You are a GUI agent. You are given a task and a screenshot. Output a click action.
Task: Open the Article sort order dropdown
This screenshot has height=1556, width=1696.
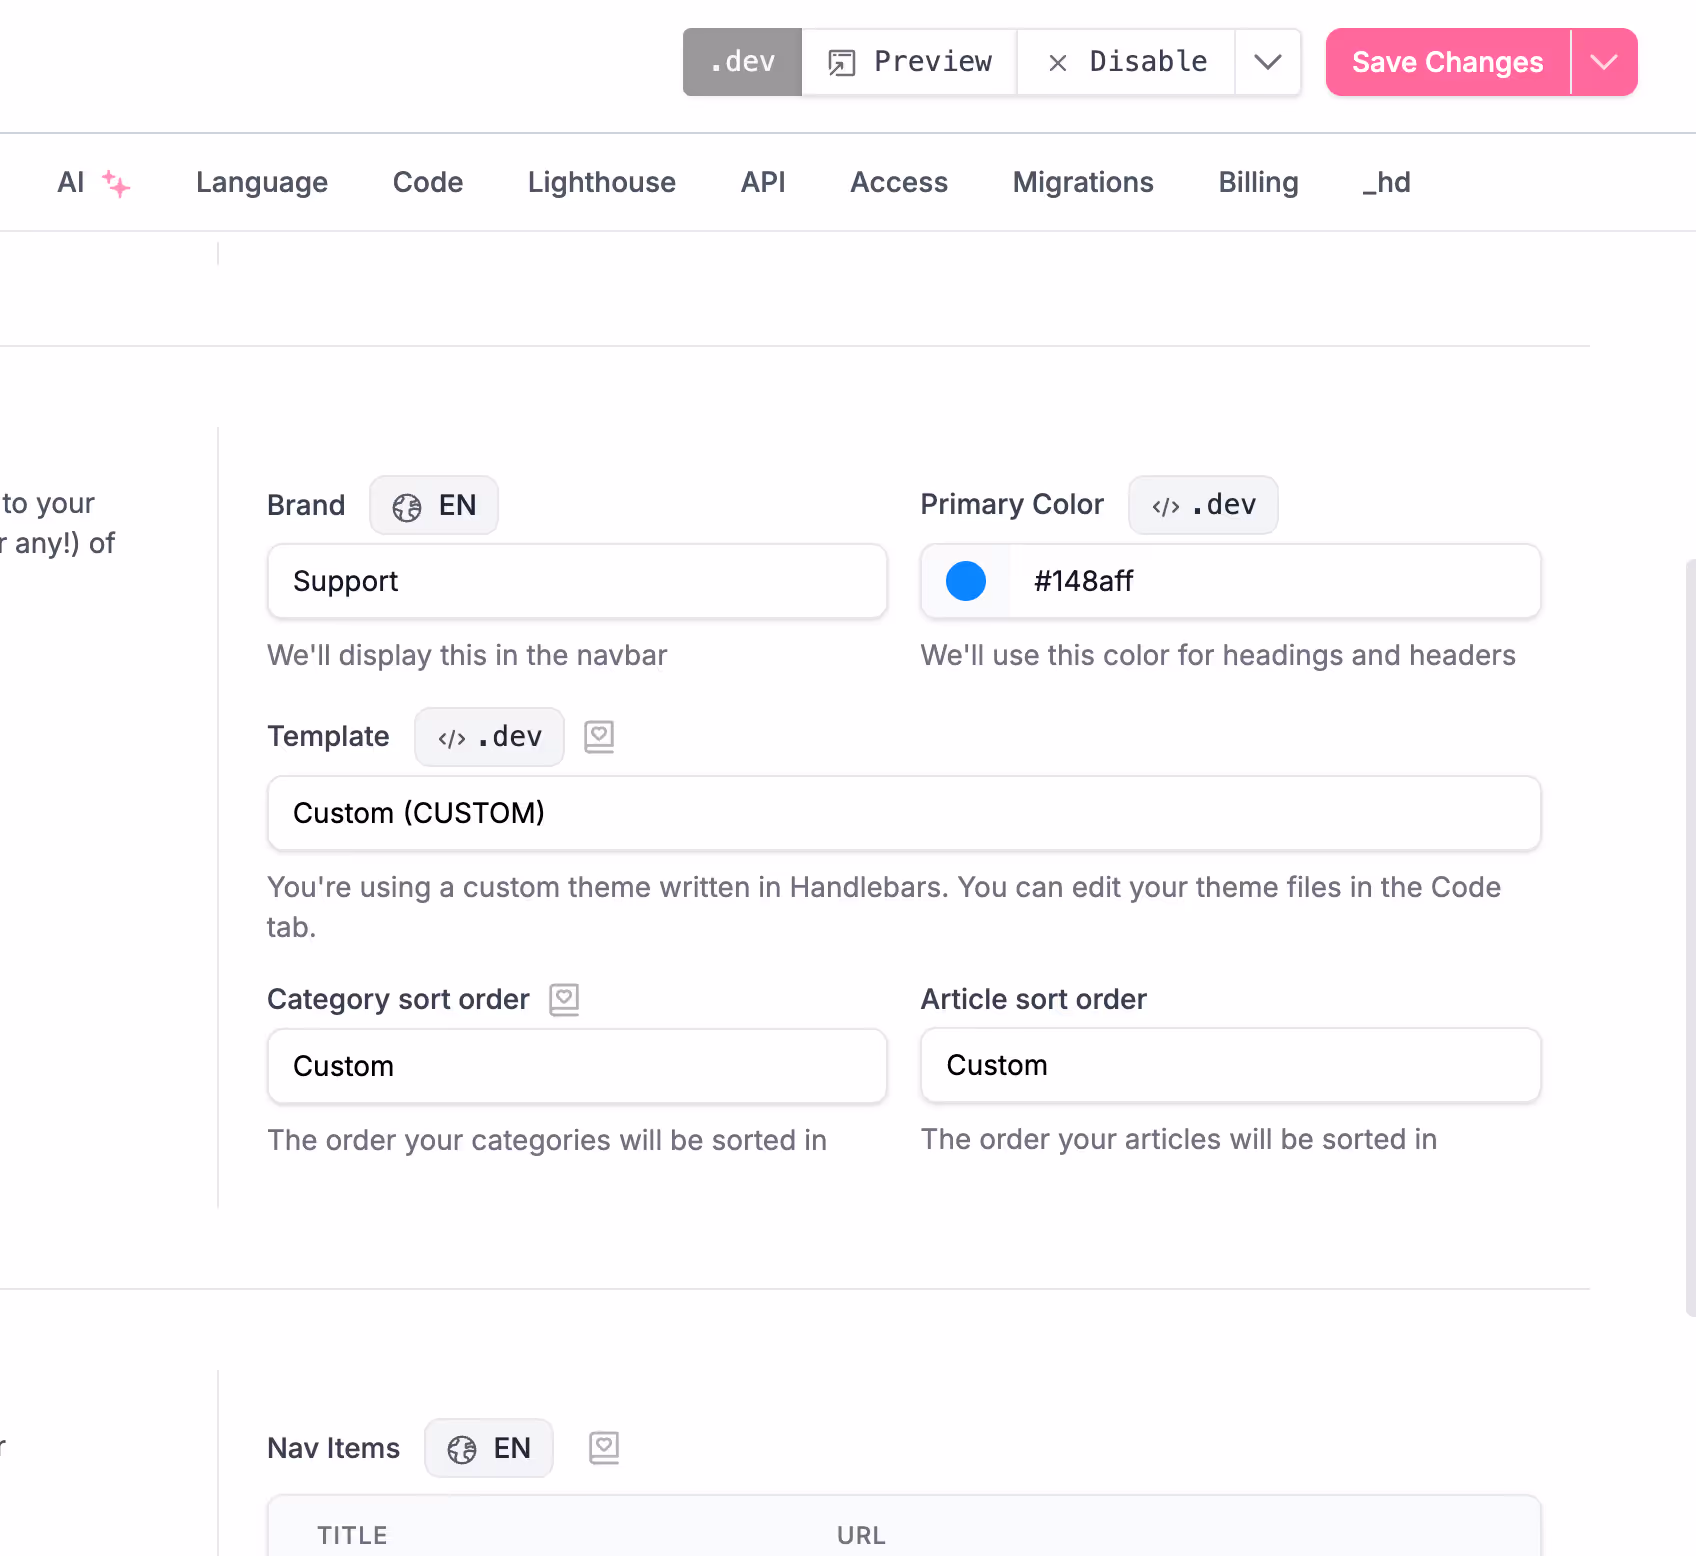1231,1065
